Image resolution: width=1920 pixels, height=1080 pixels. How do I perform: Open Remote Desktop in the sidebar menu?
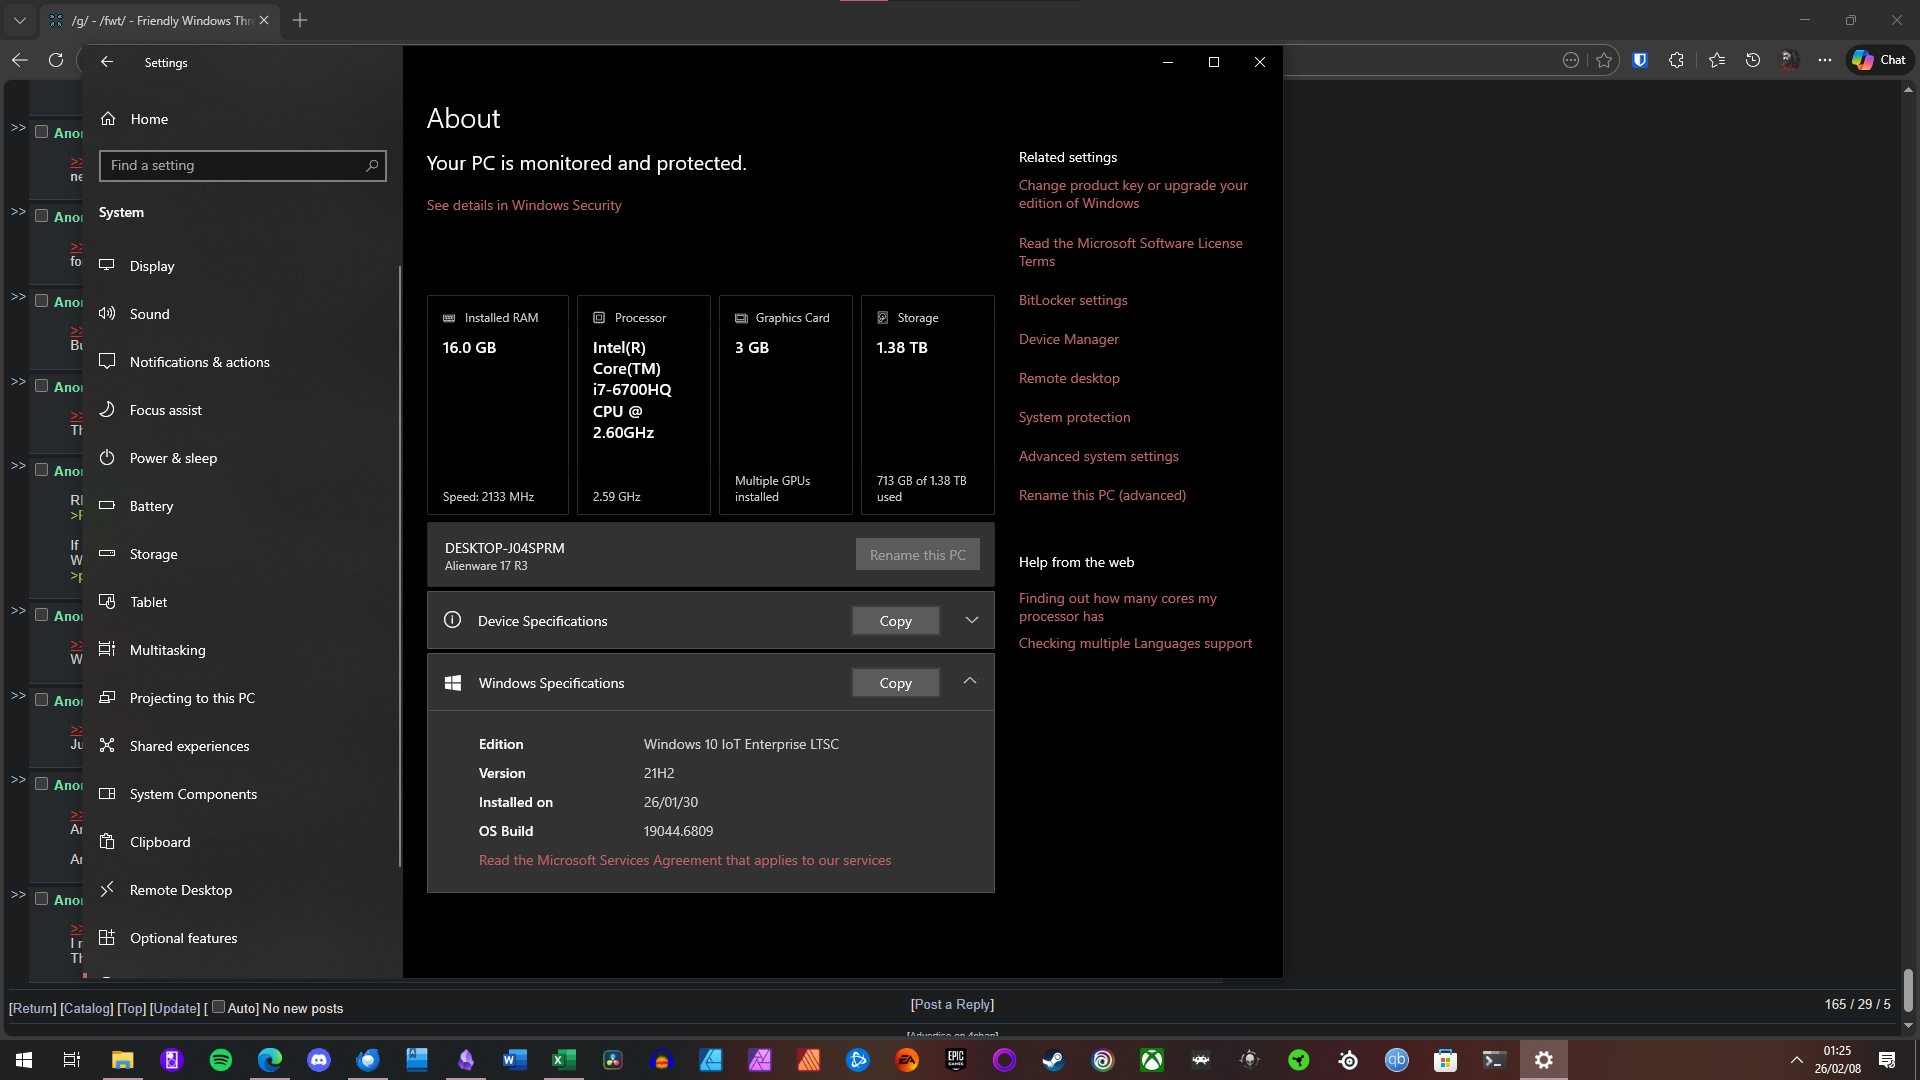tap(180, 890)
